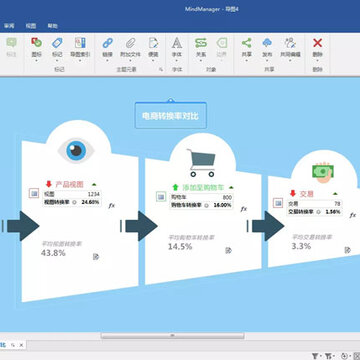Screen dimensions: 360x360
Task: Open the 共同编辑 co-editing dropdown
Action: pyautogui.click(x=290, y=61)
